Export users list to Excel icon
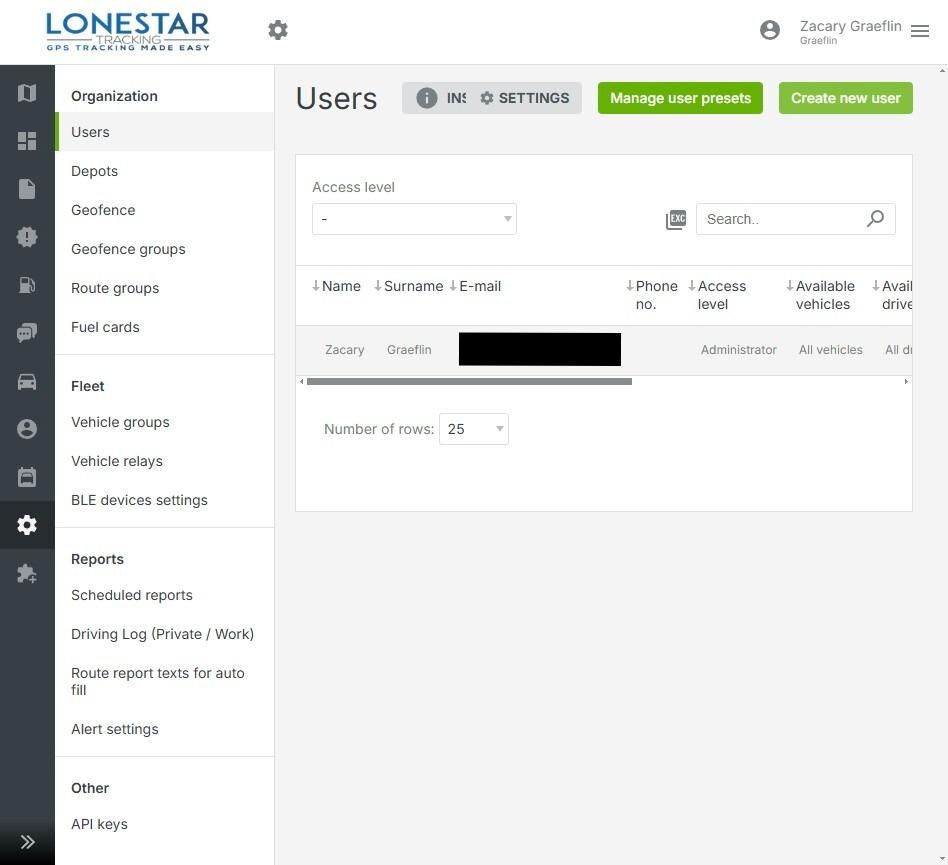The width and height of the screenshot is (948, 865). coord(676,219)
